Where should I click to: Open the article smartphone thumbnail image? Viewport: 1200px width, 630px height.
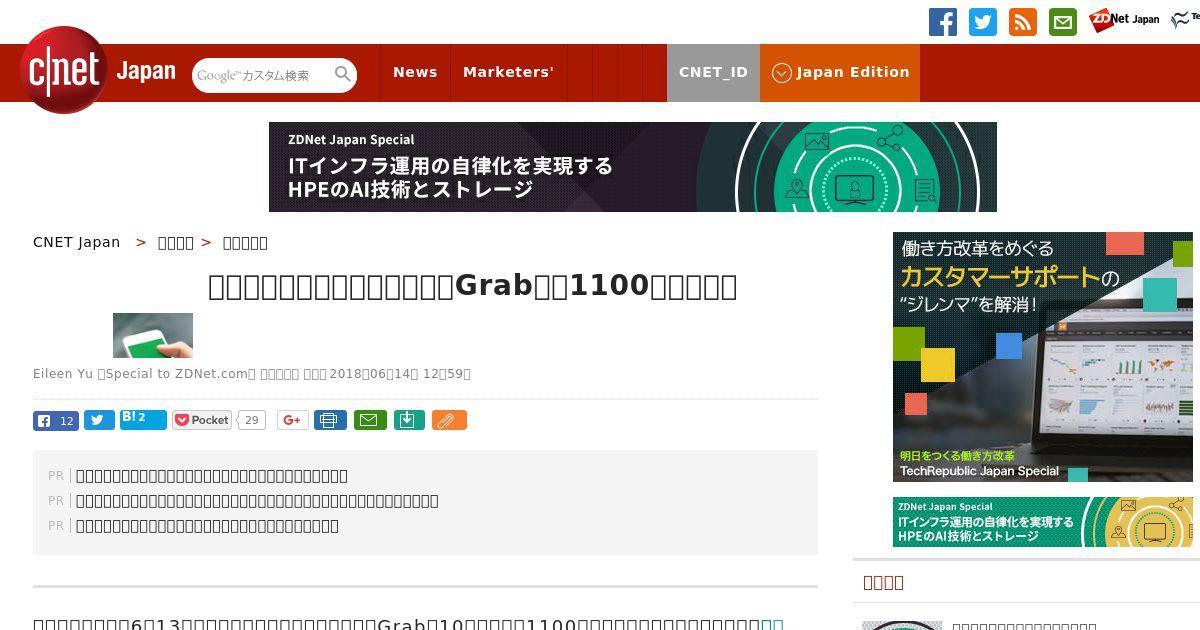pyautogui.click(x=153, y=335)
